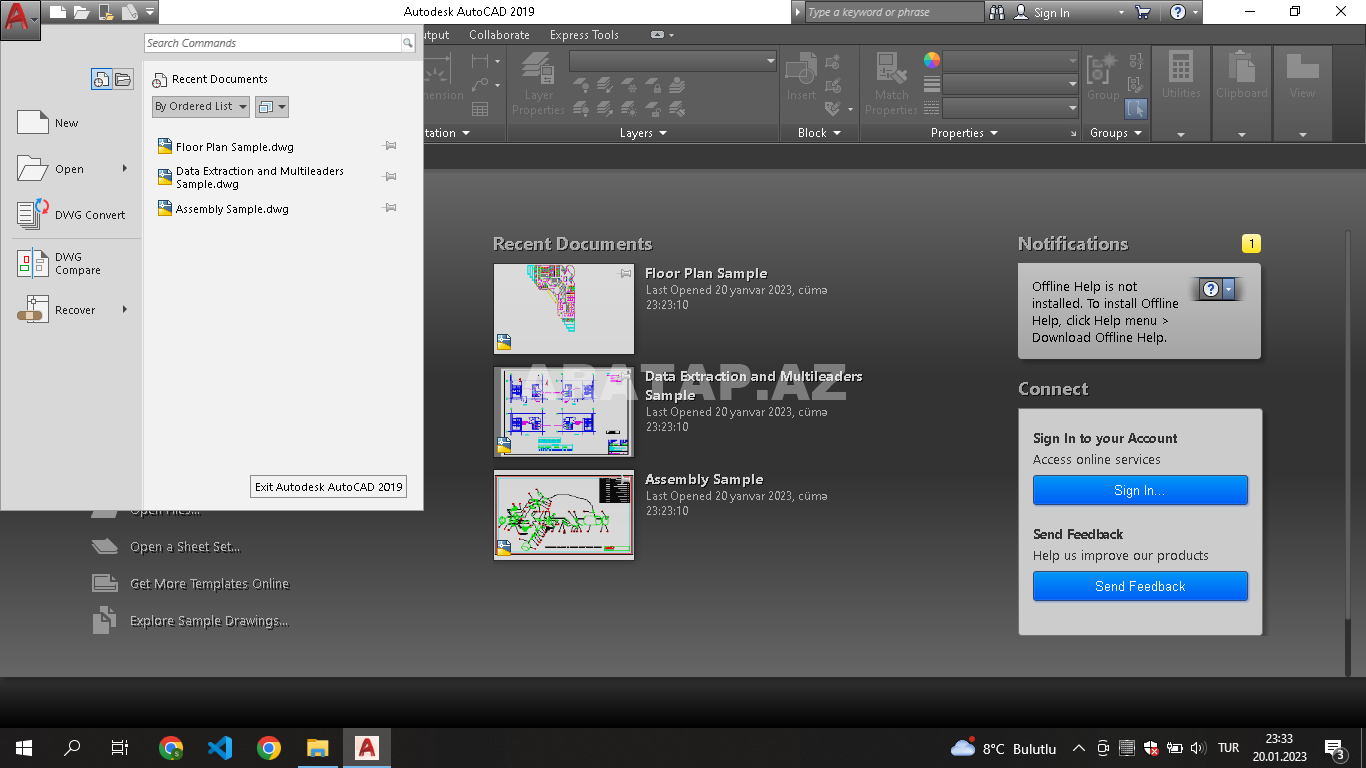Open the Lineweight dropdown in Properties panel
The width and height of the screenshot is (1366, 768).
tap(1010, 84)
